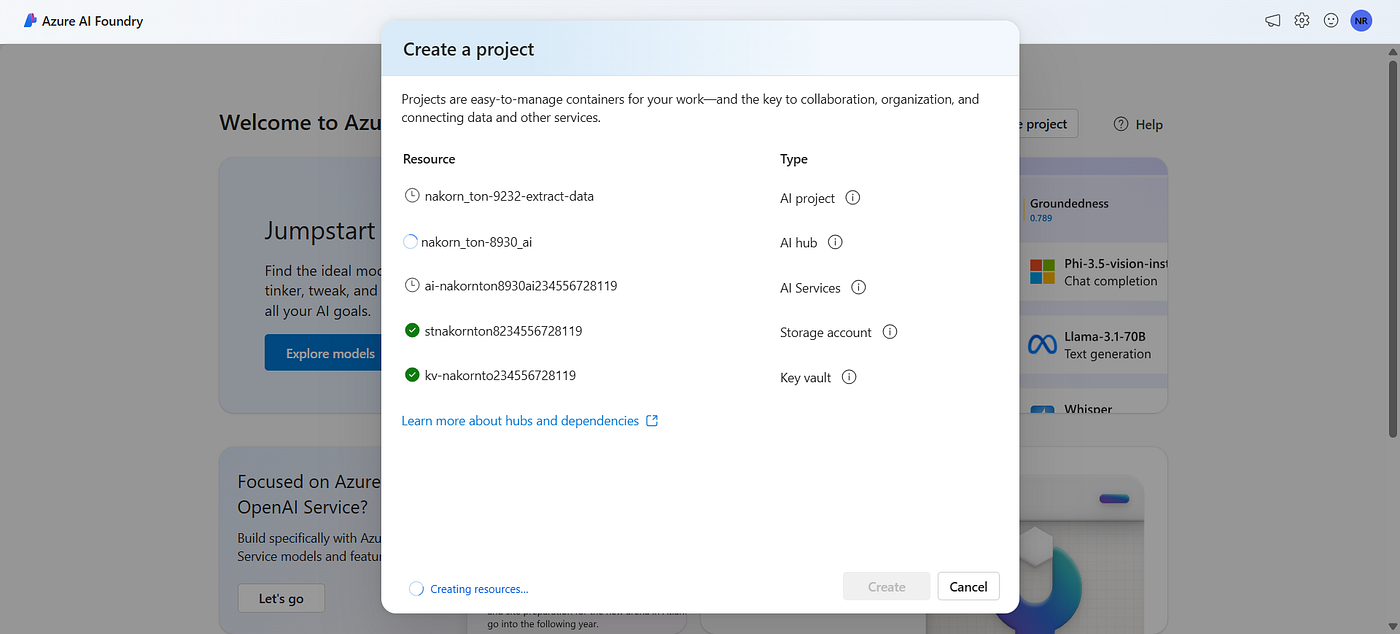Click Explore models button behind the dialog
Screen dimensions: 1400x634
[x=323, y=353]
